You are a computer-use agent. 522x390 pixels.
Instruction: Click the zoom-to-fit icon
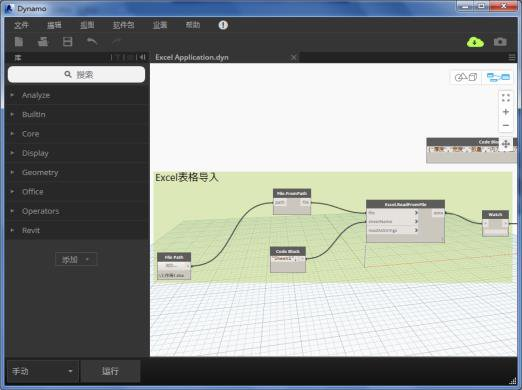click(506, 98)
